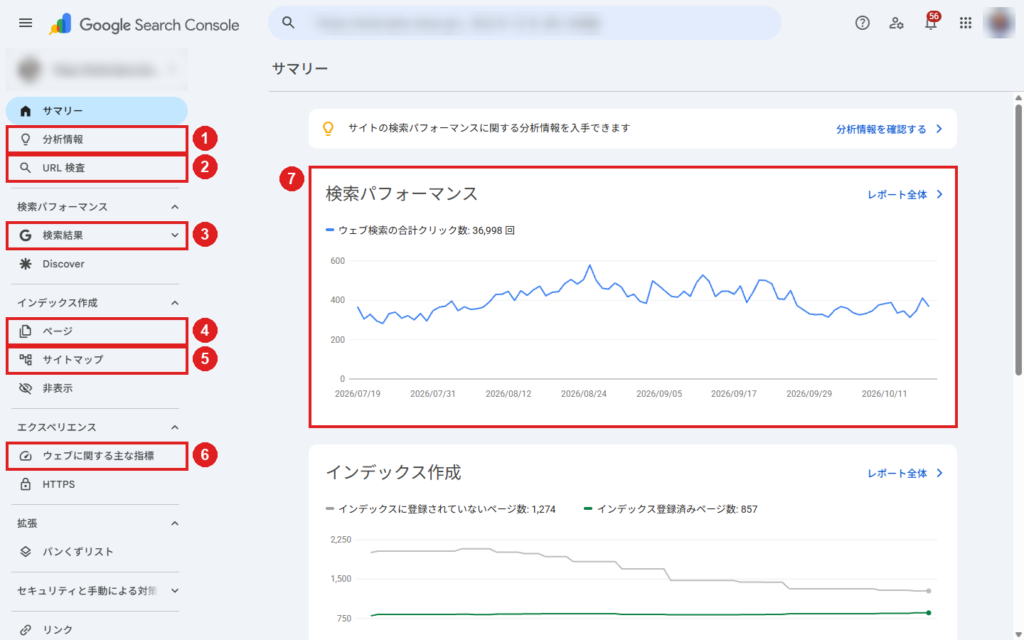The height and width of the screenshot is (640, 1024).
Task: Open the help question mark icon
Action: (x=862, y=23)
